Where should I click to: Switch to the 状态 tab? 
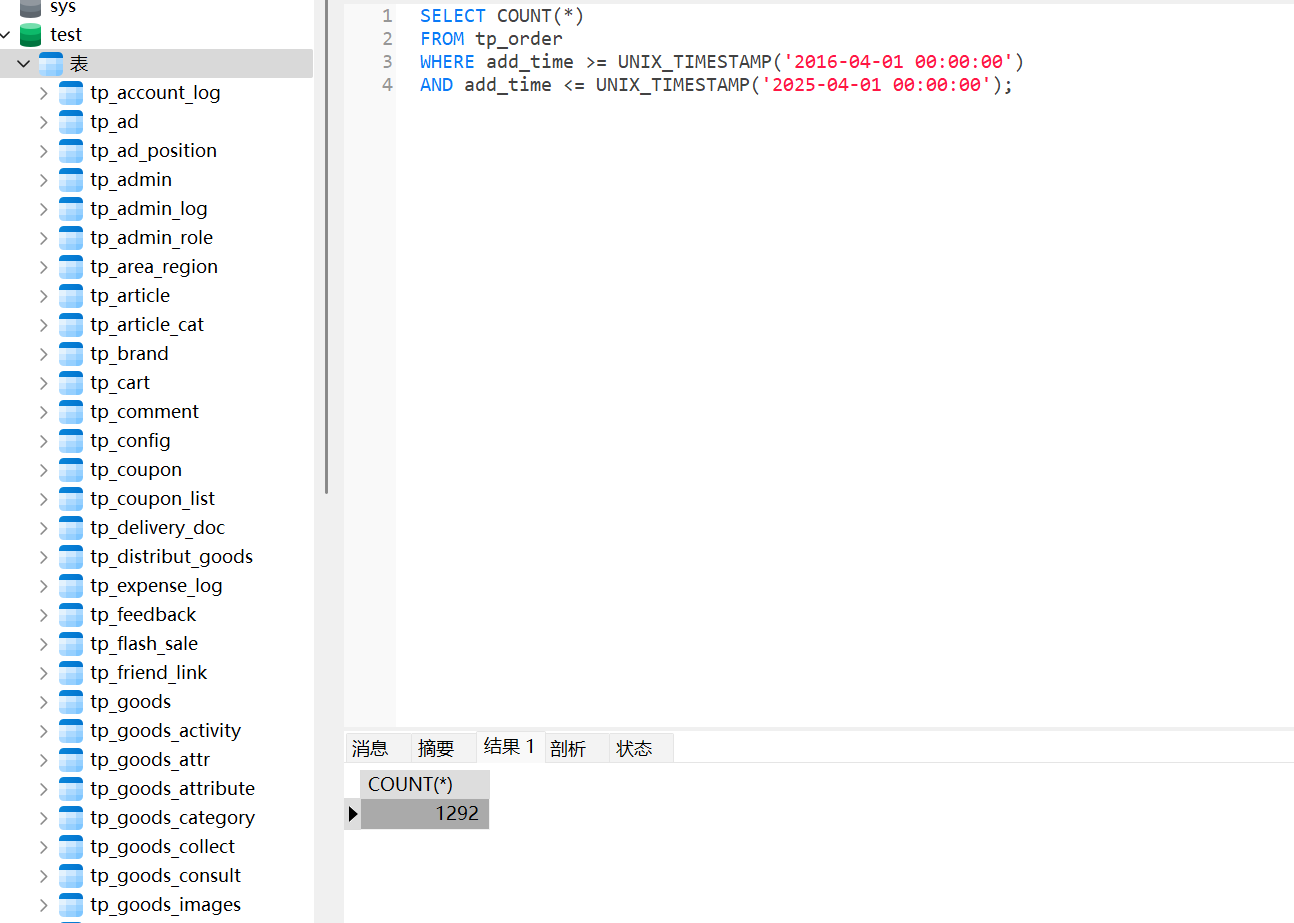pyautogui.click(x=634, y=748)
